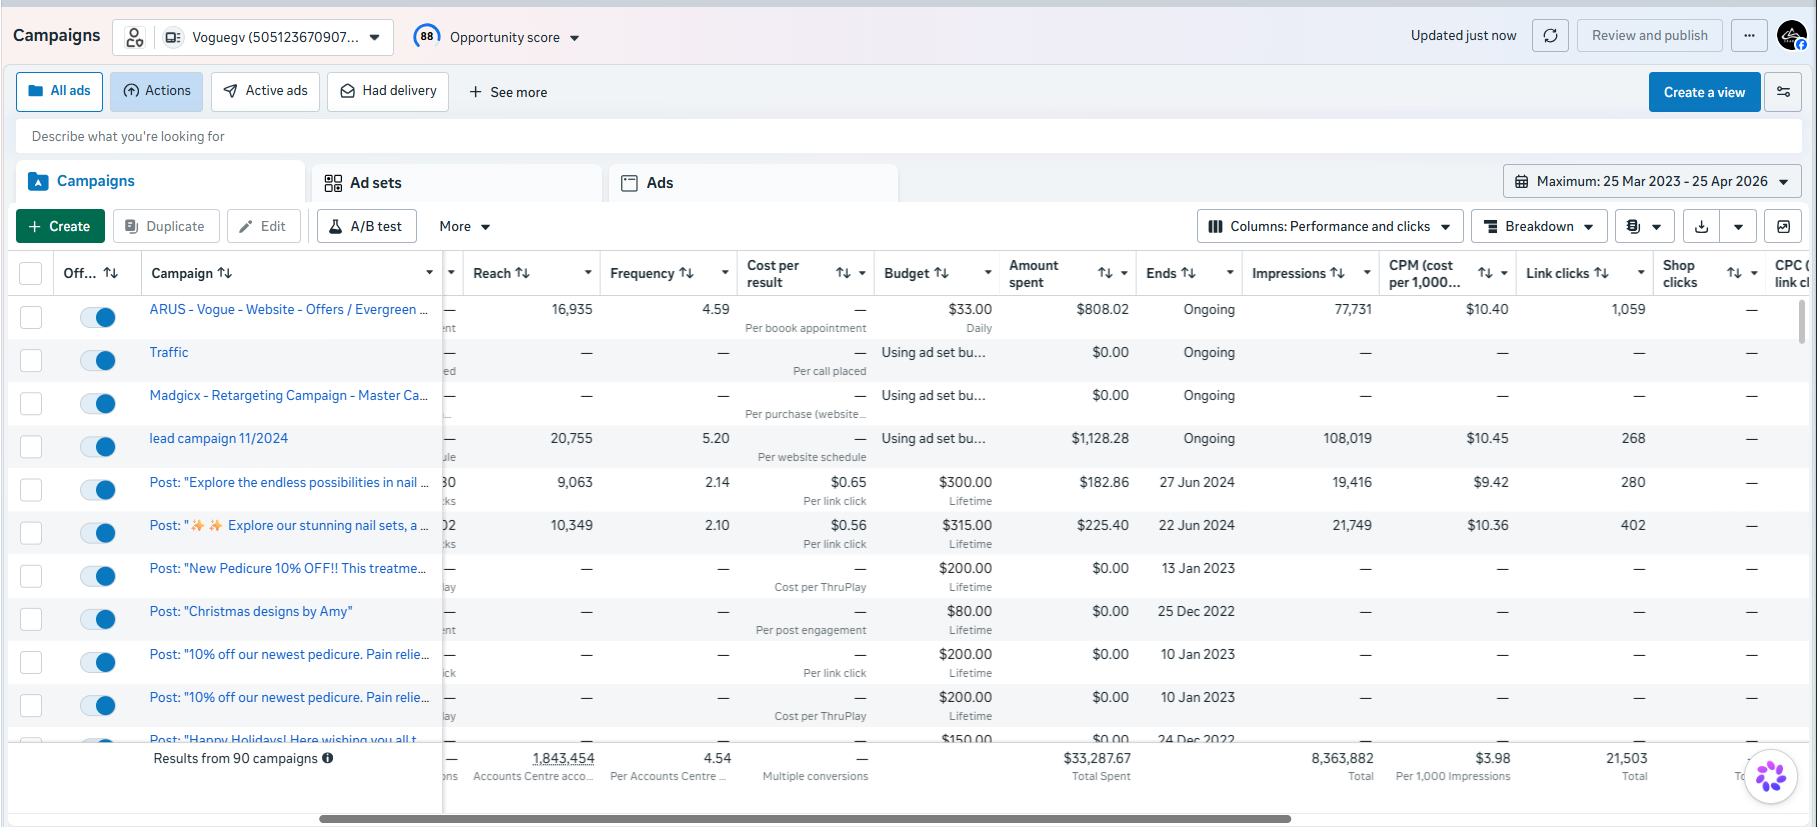This screenshot has height=827, width=1817.
Task: Click the view settings sliders icon
Action: coord(1783,92)
